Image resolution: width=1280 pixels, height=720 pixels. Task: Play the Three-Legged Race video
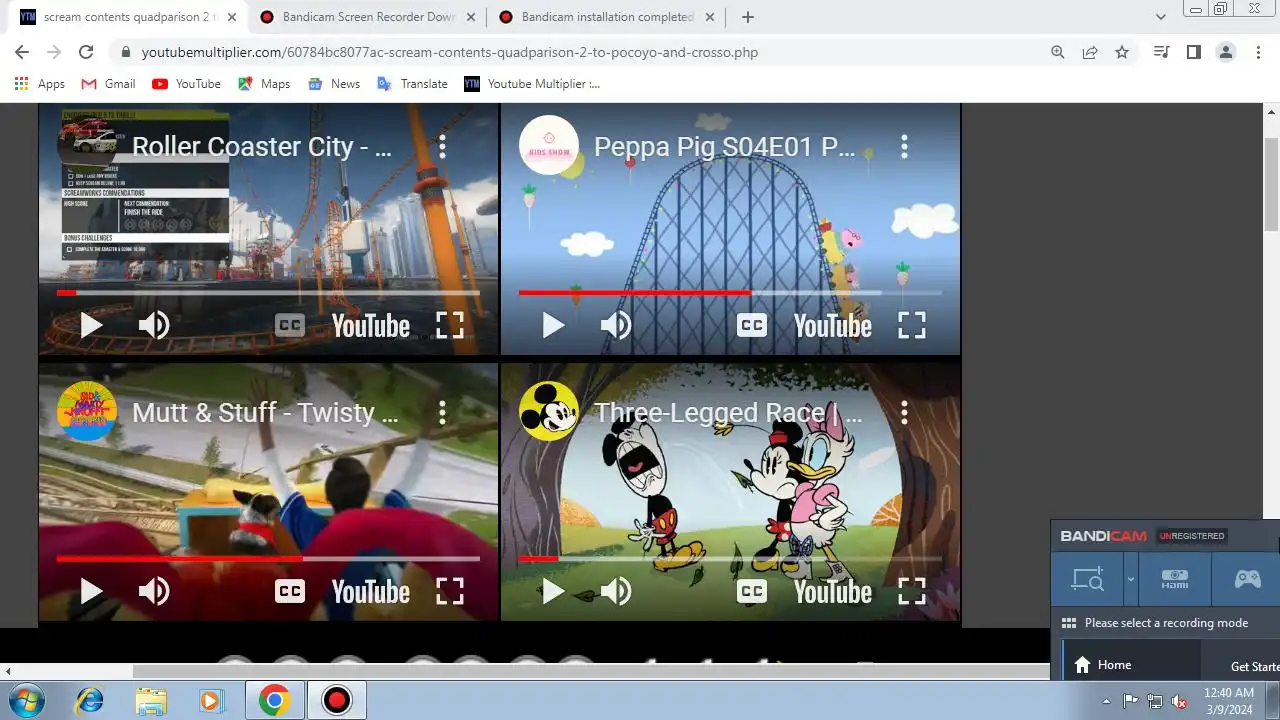553,592
